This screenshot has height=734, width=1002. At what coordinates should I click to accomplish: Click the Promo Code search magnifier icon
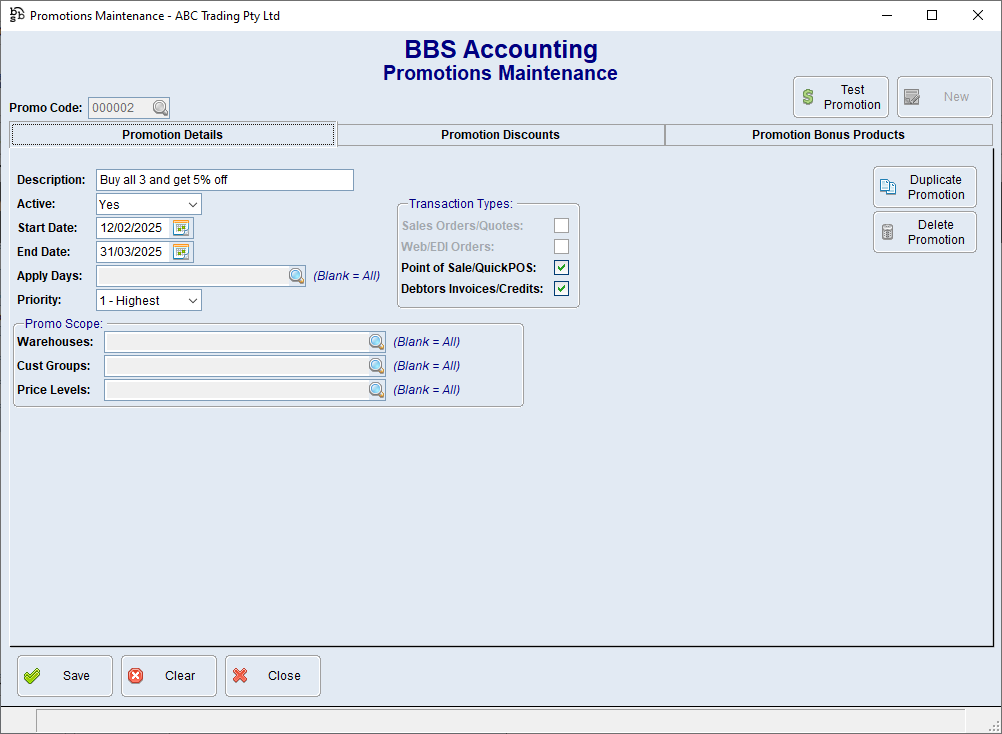click(x=160, y=108)
